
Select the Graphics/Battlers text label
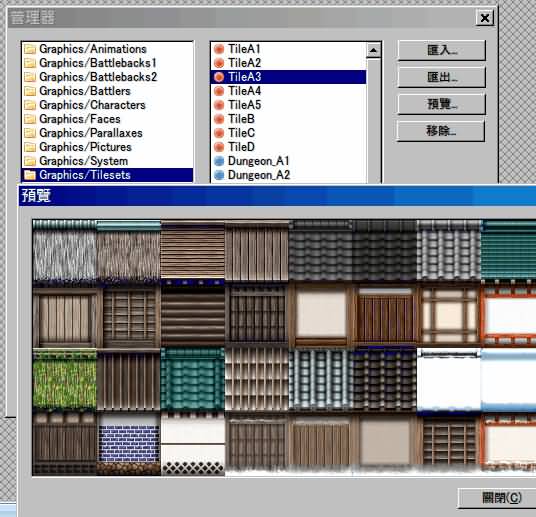click(85, 91)
